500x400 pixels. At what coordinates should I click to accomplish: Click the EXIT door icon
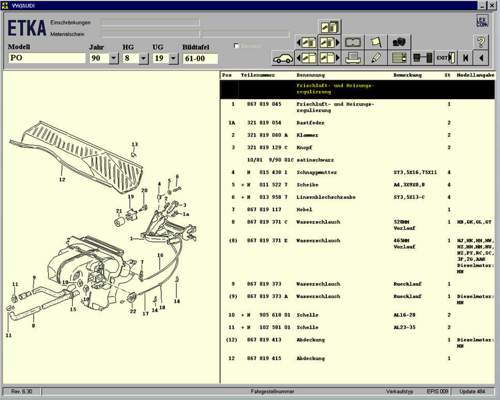coord(446,58)
